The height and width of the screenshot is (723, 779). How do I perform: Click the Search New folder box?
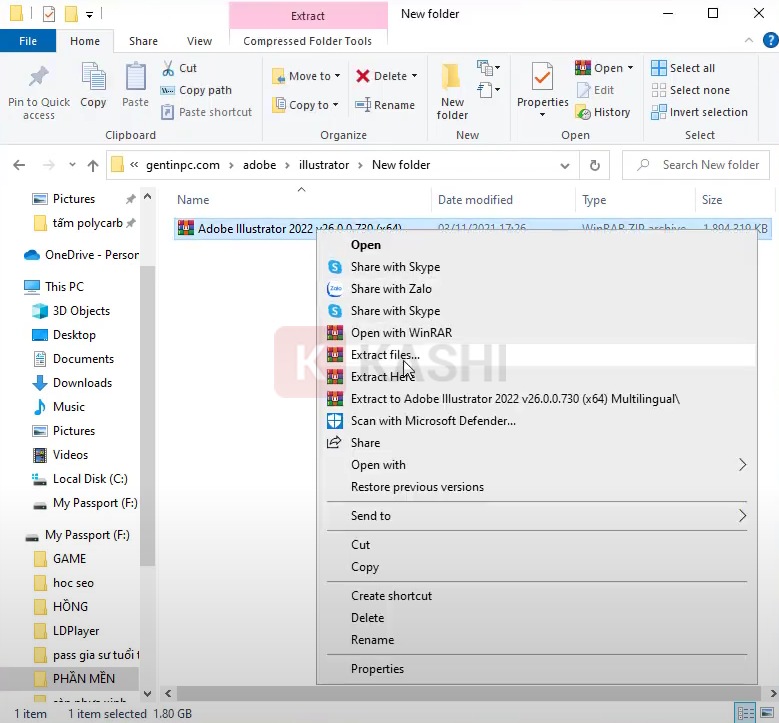point(696,165)
